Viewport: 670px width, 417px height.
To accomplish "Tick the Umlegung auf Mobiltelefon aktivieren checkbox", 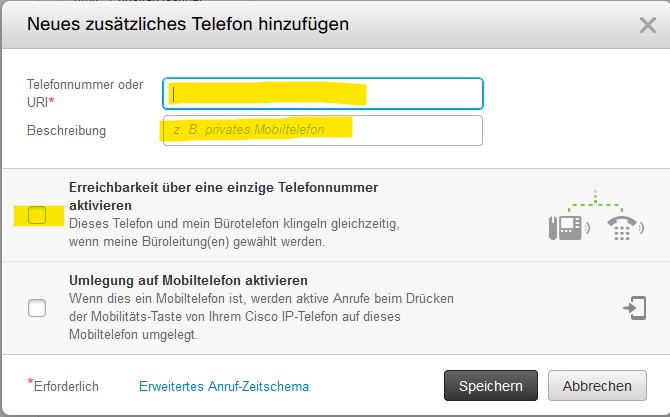I will (x=37, y=308).
